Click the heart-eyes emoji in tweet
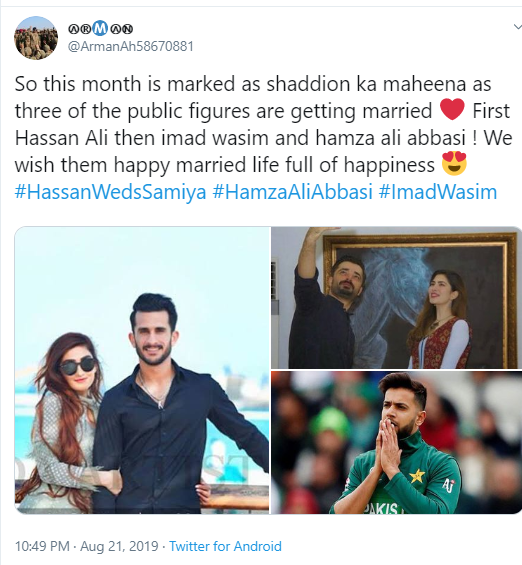The image size is (522, 565). pos(454,164)
